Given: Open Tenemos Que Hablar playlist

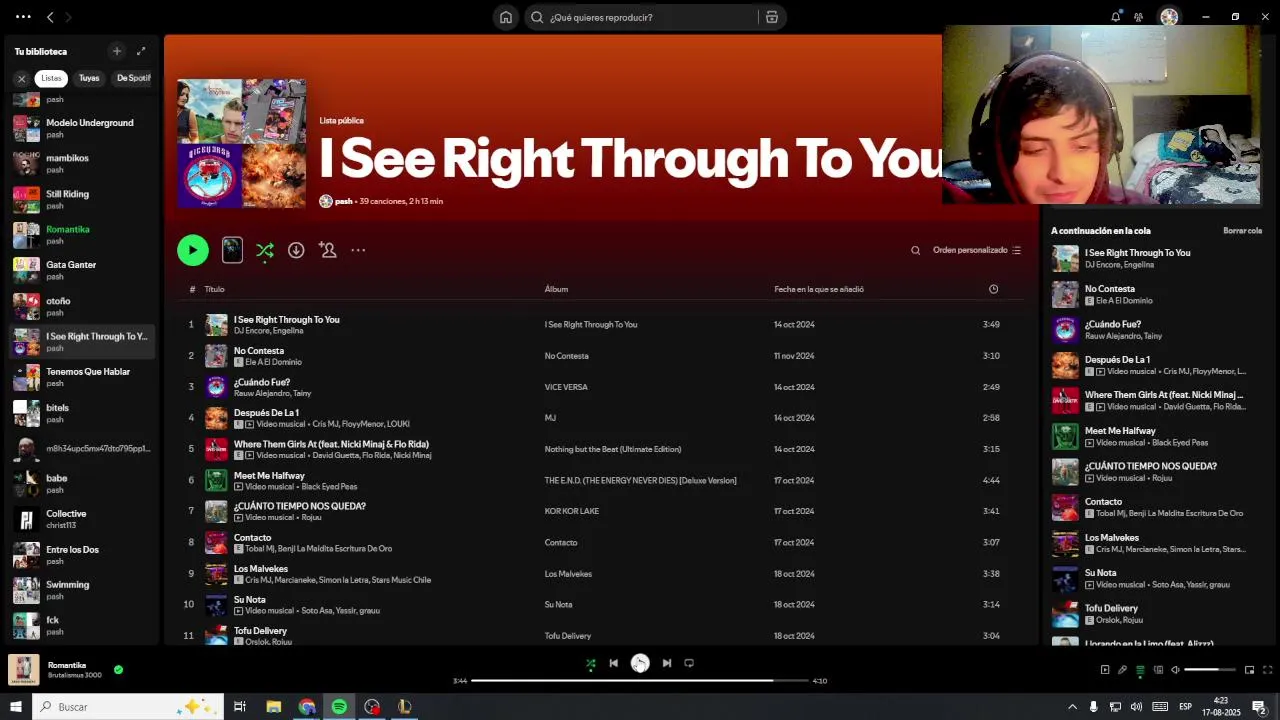Looking at the screenshot, I should [82, 377].
